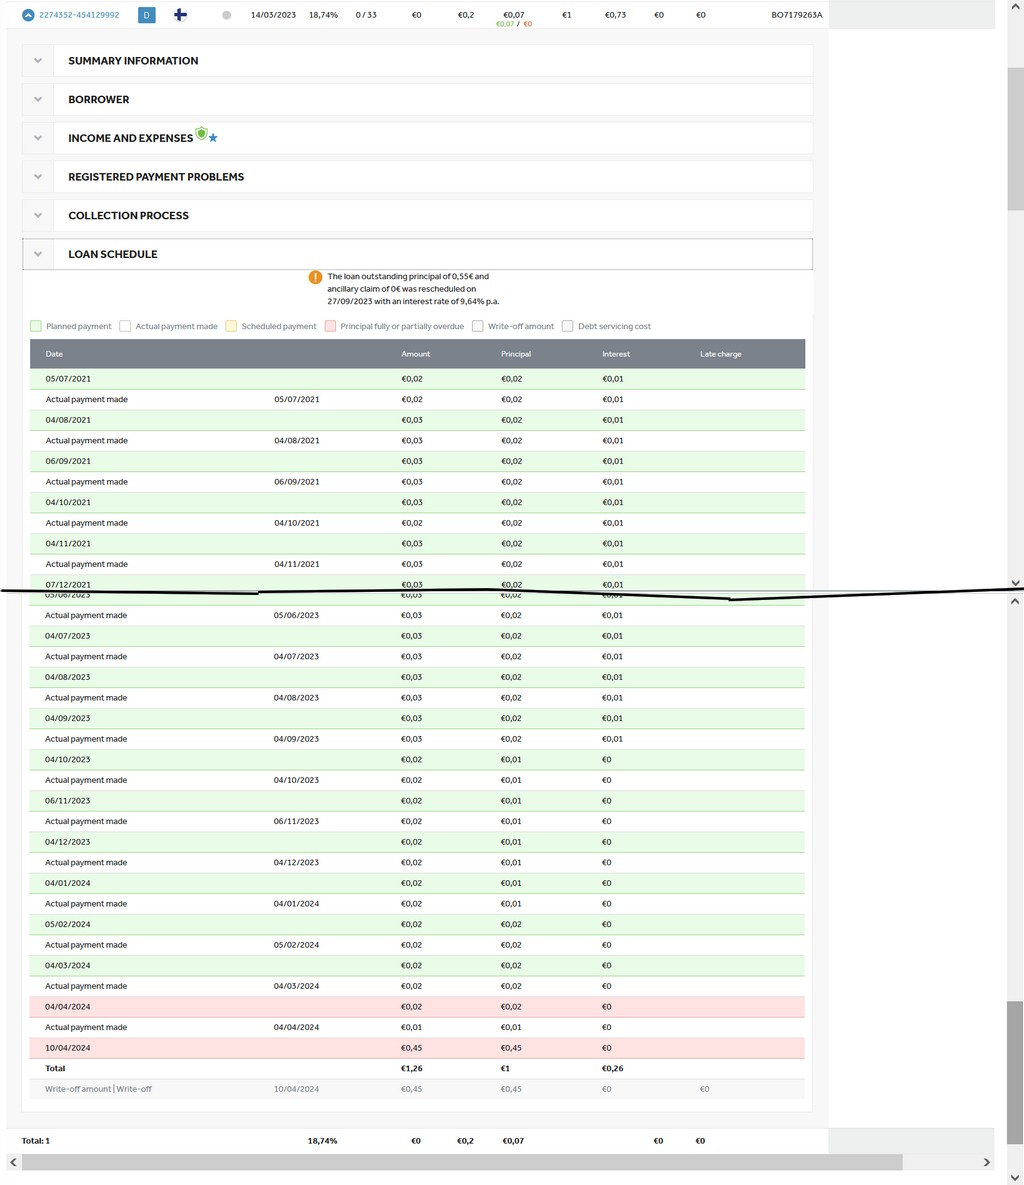Click the Date column header
Viewport: 1024px width, 1185px height.
54,354
